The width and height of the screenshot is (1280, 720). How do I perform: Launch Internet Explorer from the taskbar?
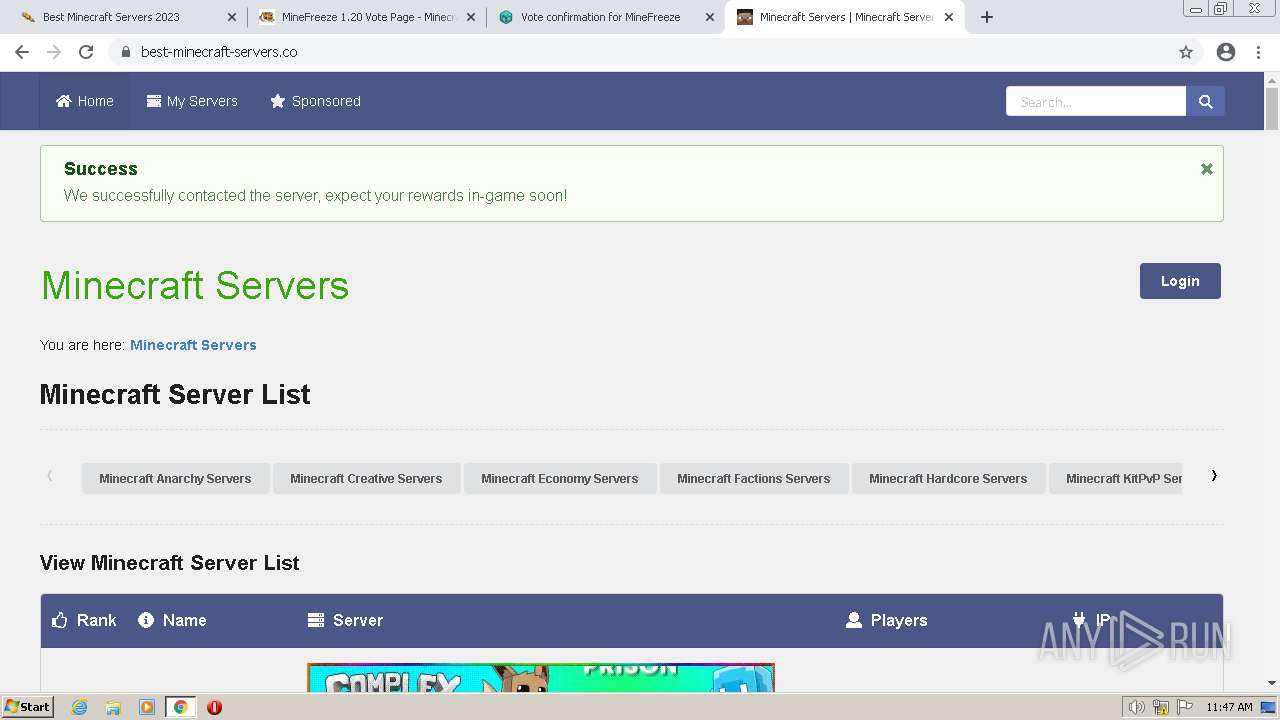click(x=80, y=707)
